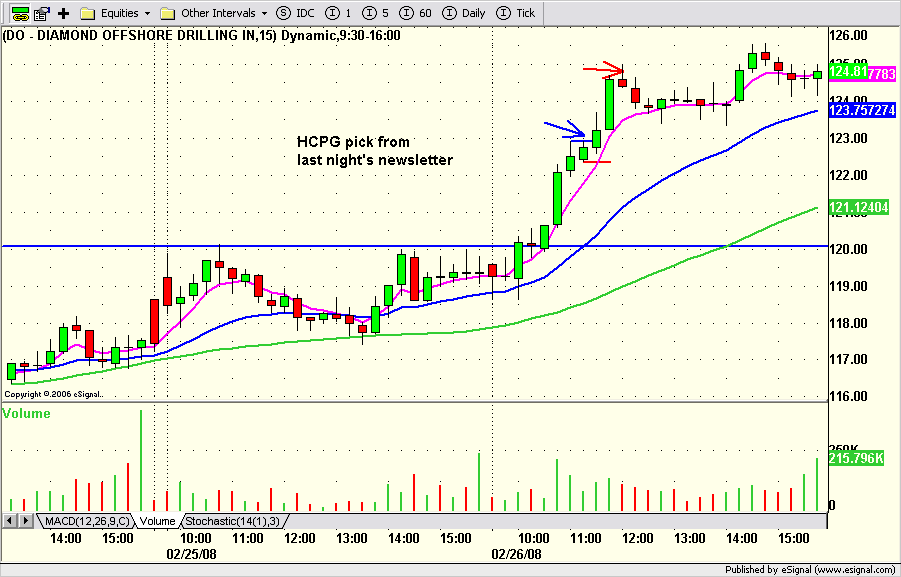The image size is (901, 577).
Task: Switch to the Daily interval
Action: click(464, 13)
